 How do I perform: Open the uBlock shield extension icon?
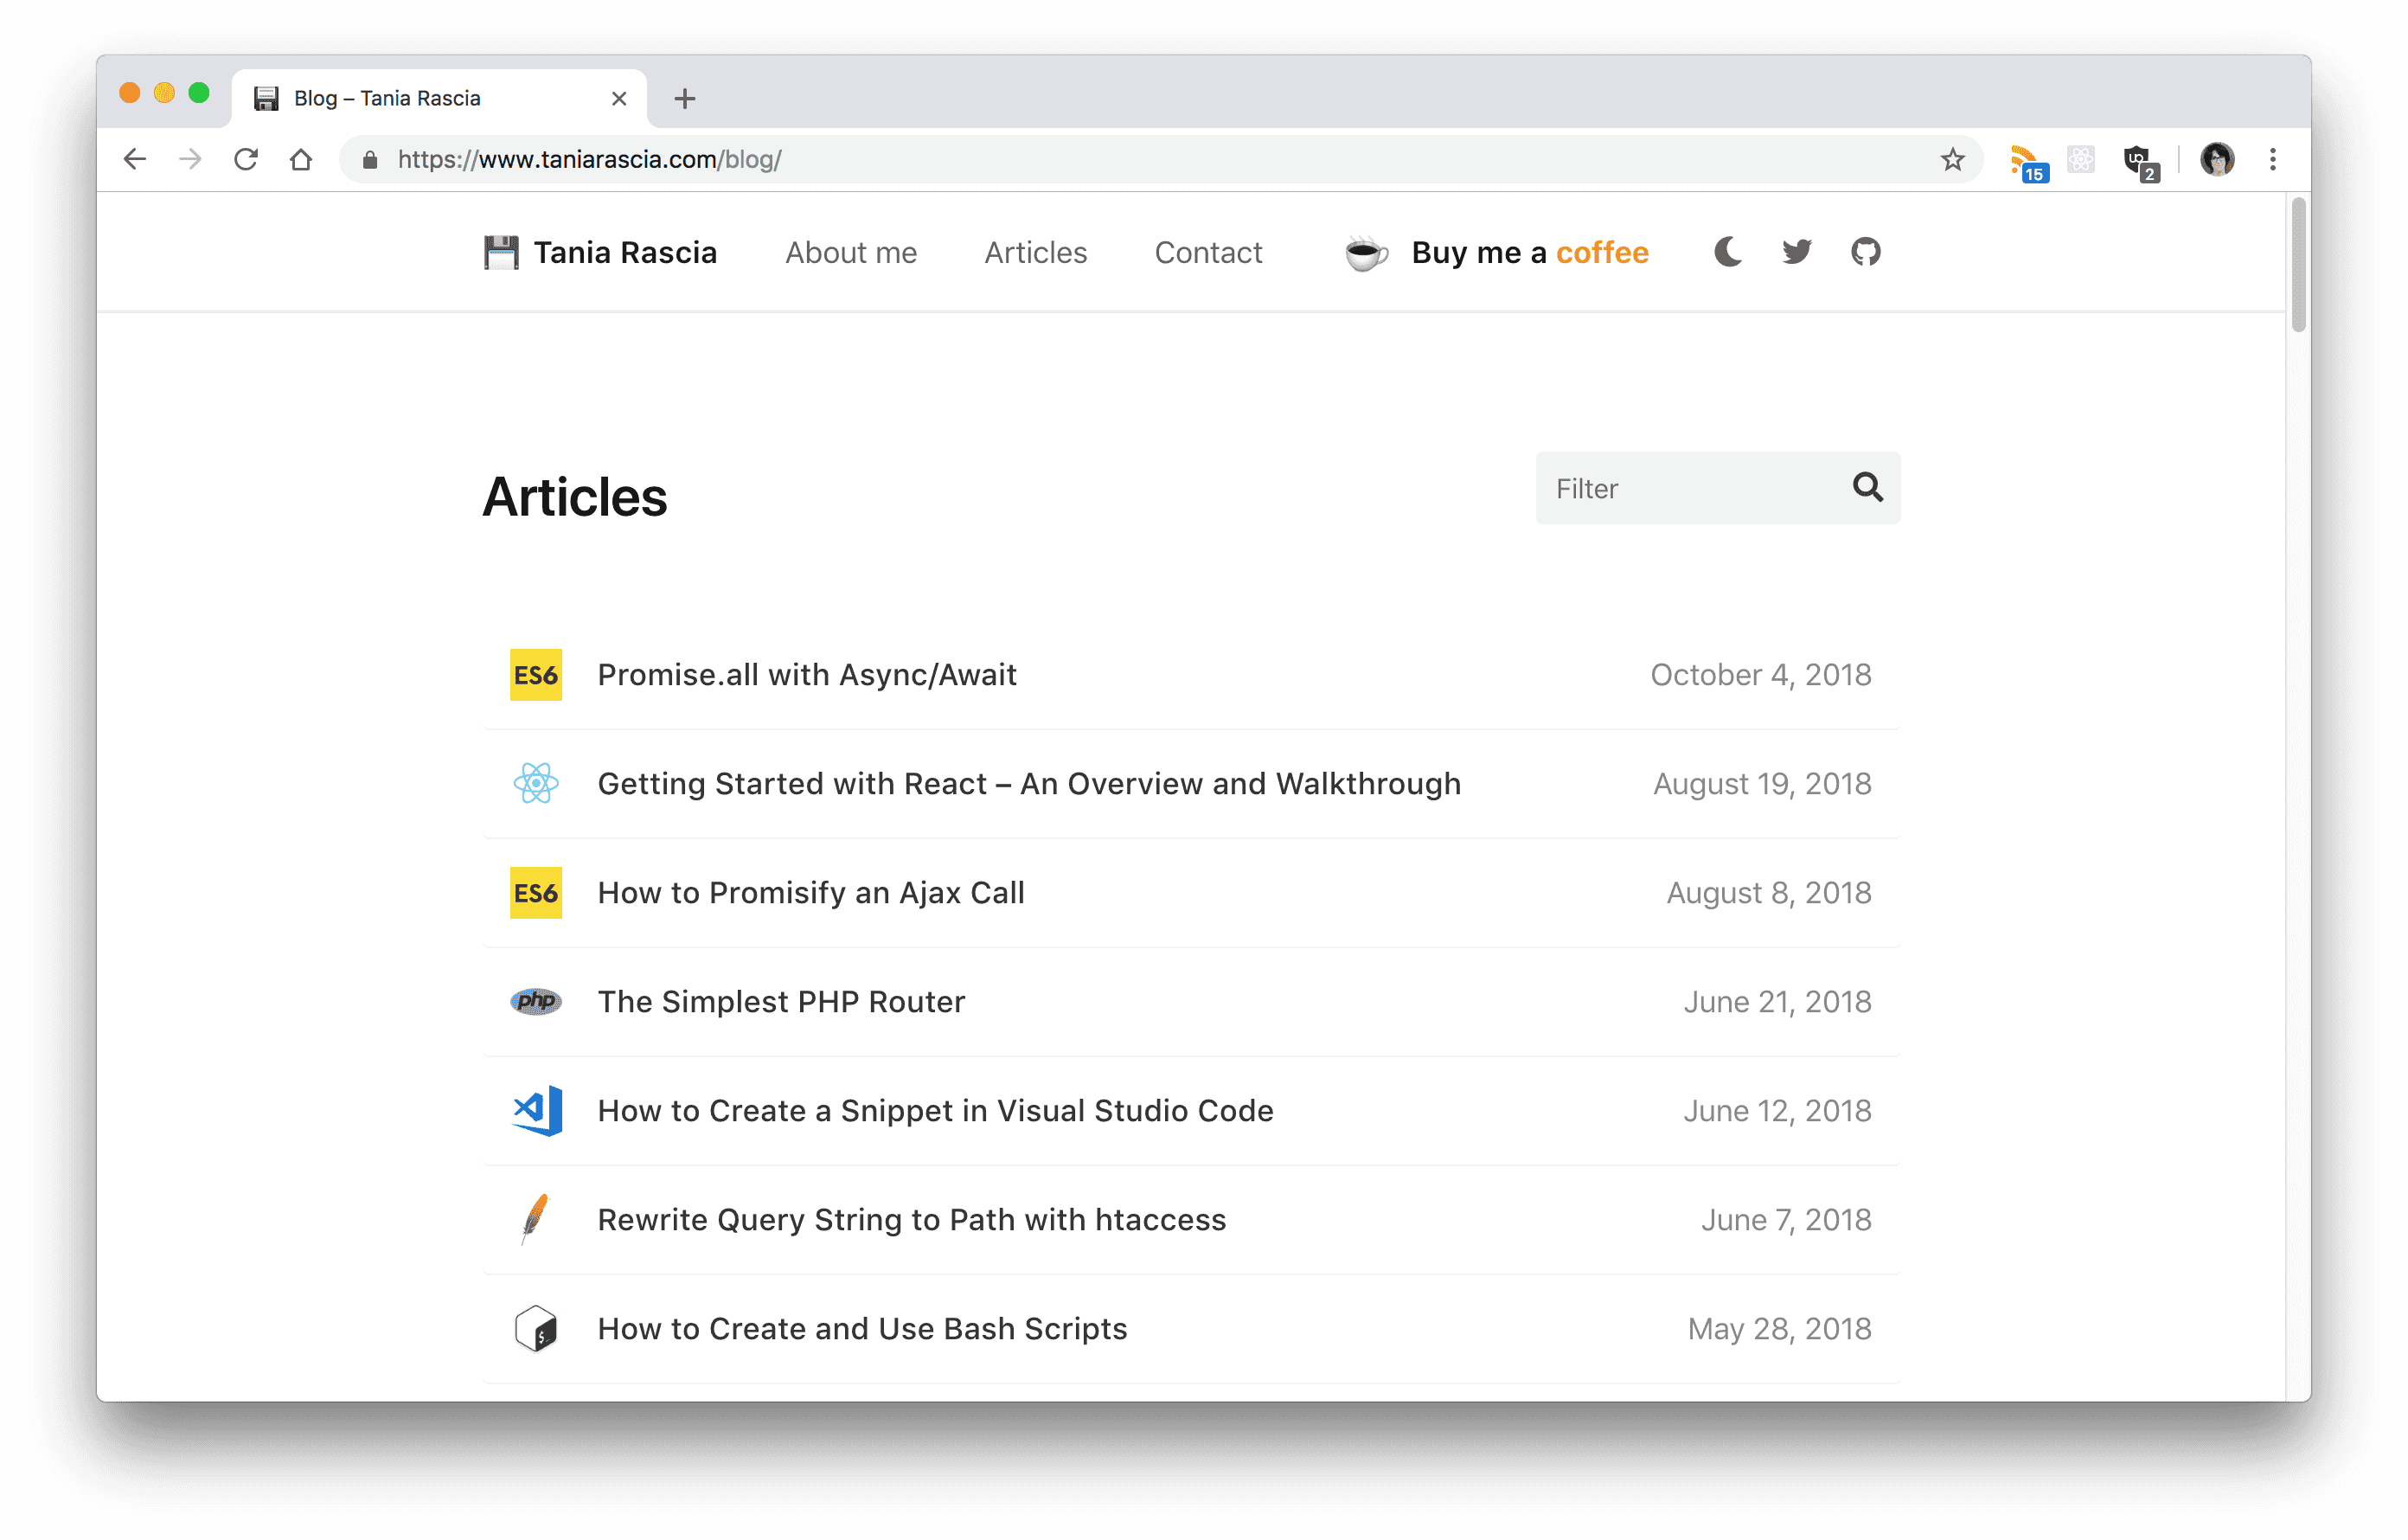click(x=2139, y=162)
